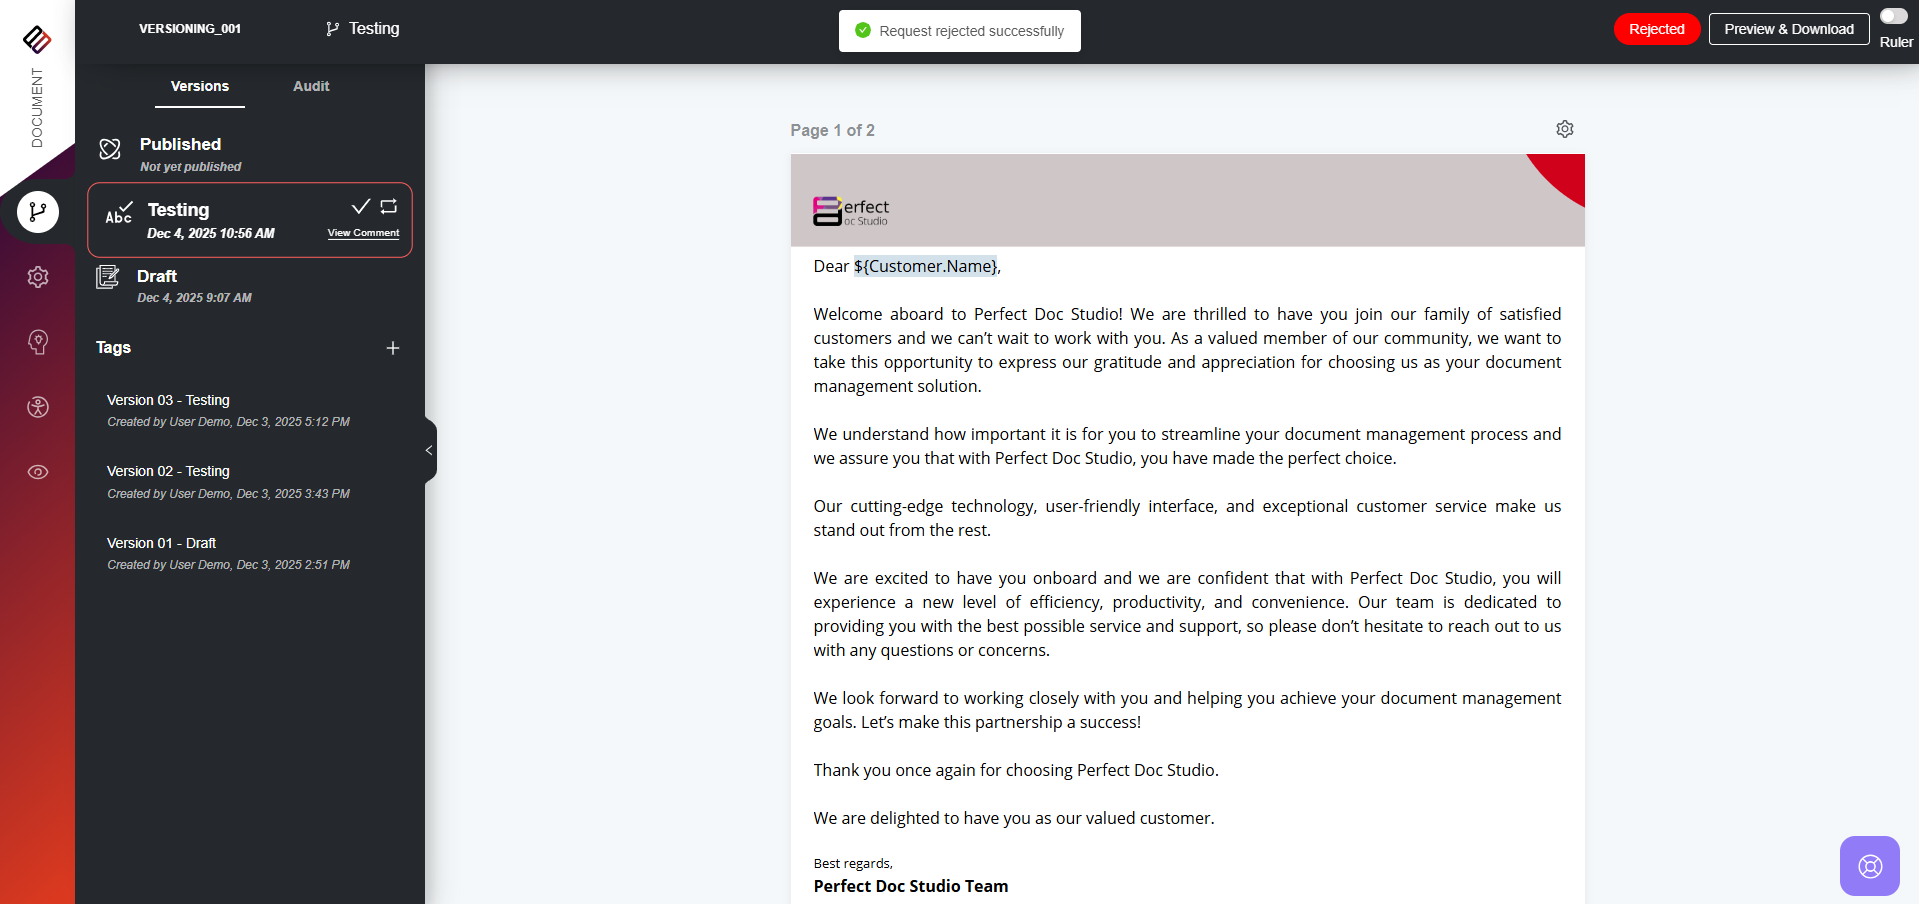Click the versioning branch icon in sidebar
The height and width of the screenshot is (904, 1919).
(x=38, y=212)
